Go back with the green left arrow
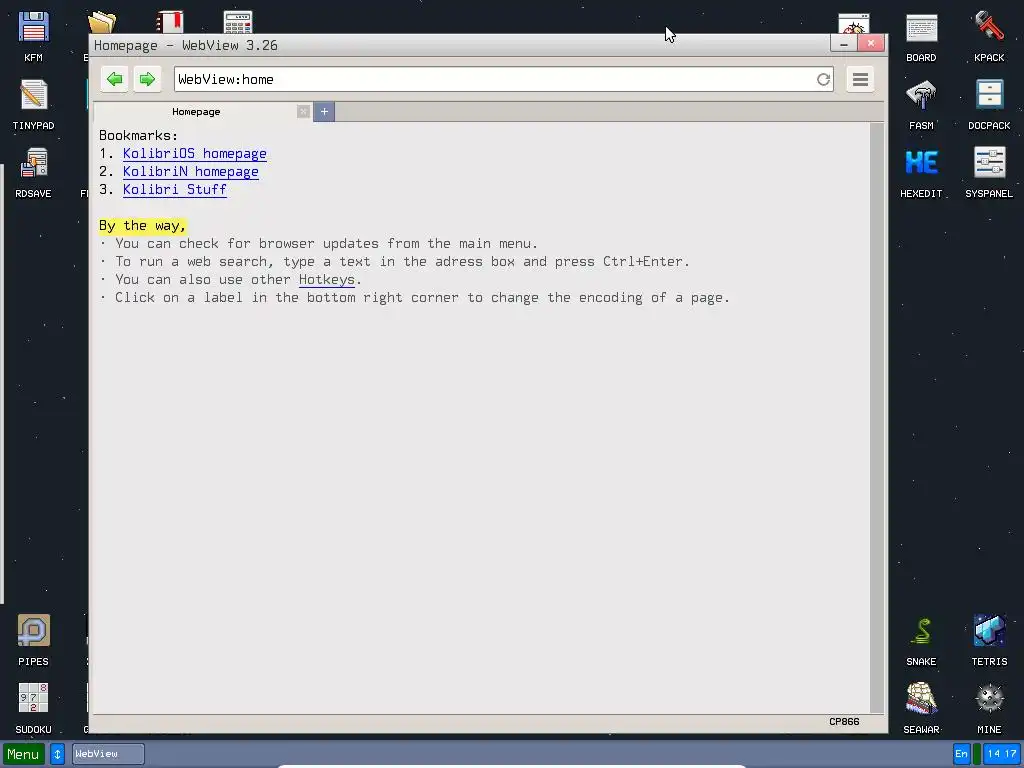1024x768 pixels. [x=115, y=79]
